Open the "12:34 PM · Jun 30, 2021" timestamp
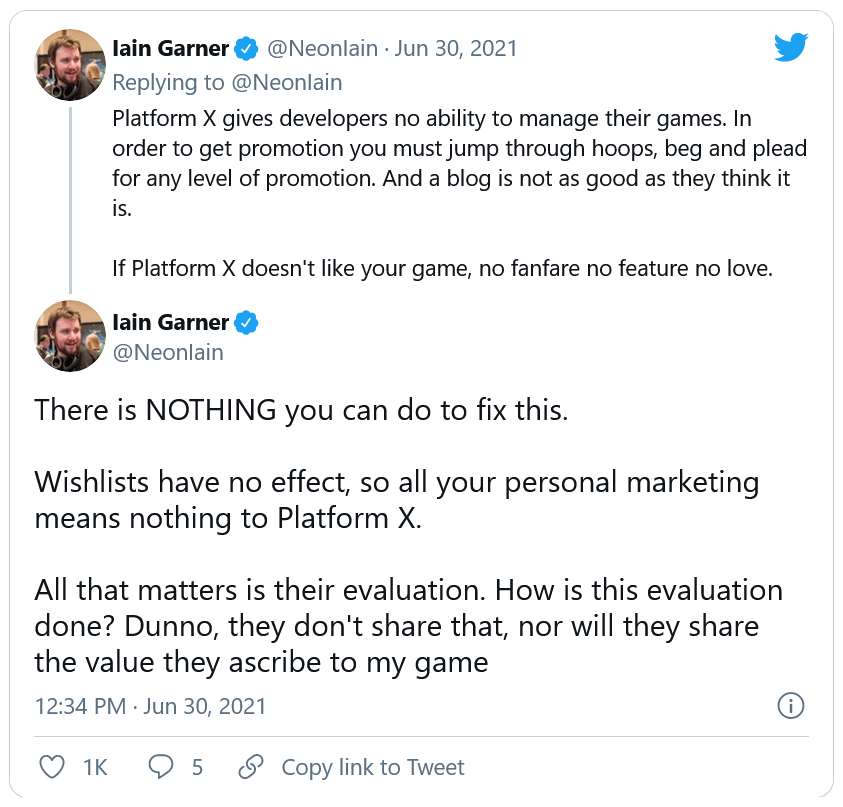Screen dimensions: 843x807 point(151,706)
